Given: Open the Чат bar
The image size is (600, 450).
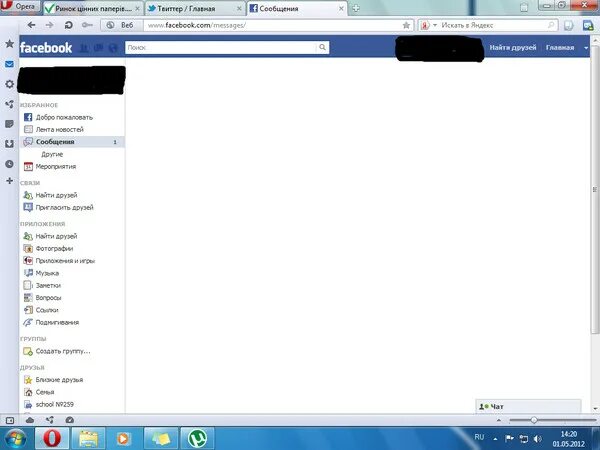Looking at the screenshot, I should click(528, 406).
